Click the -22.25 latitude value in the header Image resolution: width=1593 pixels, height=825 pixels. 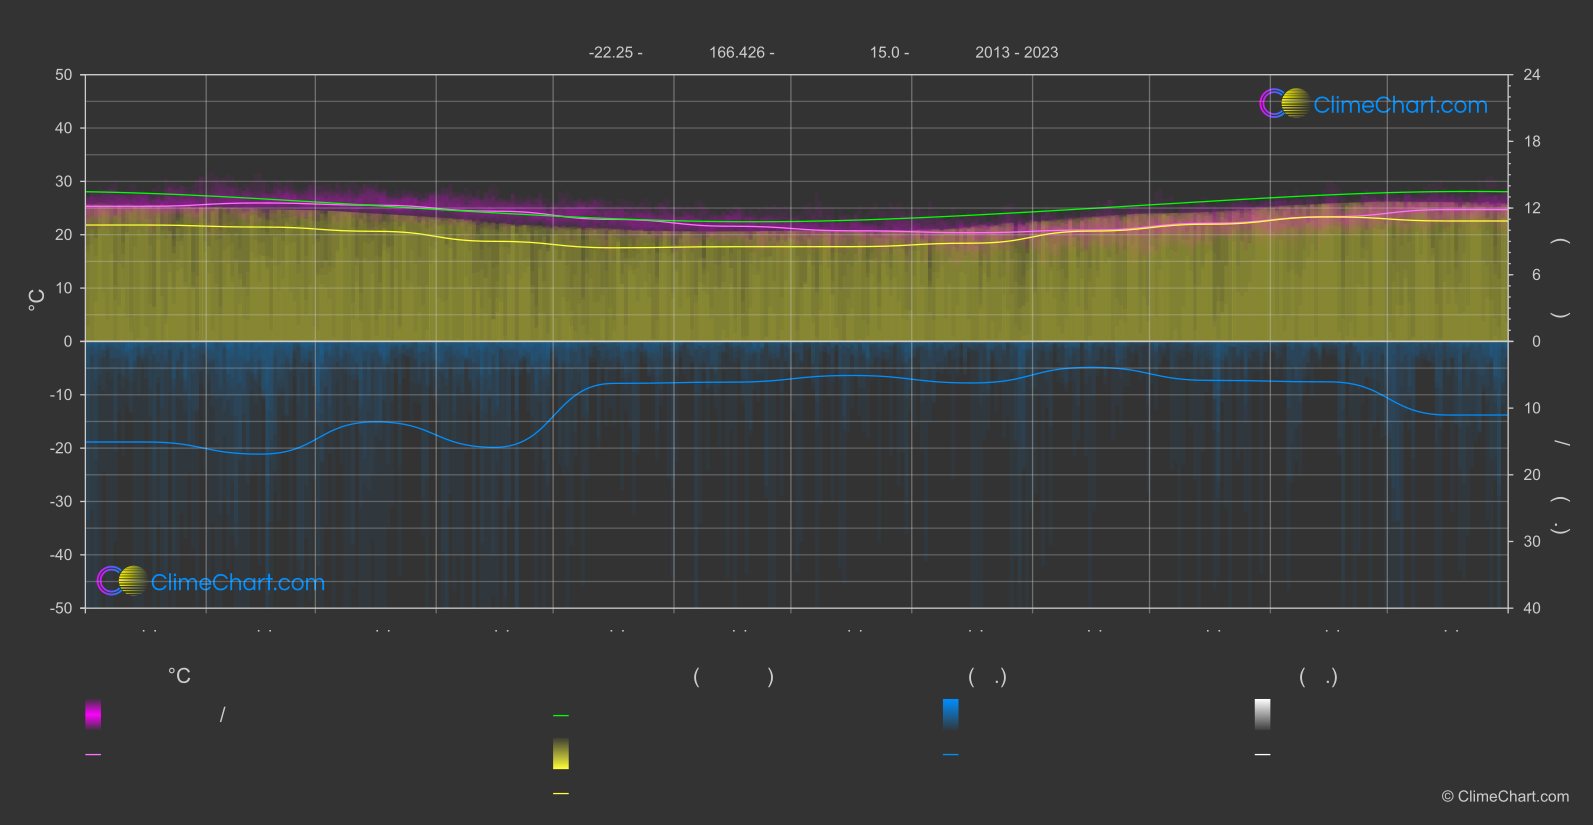(615, 53)
